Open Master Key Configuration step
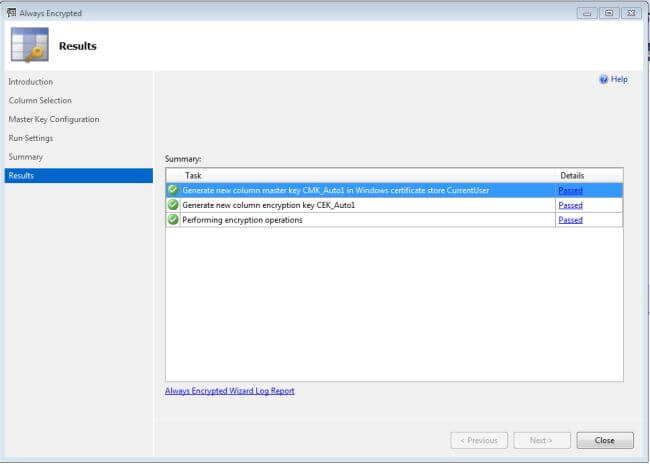Image resolution: width=650 pixels, height=464 pixels. pos(54,119)
